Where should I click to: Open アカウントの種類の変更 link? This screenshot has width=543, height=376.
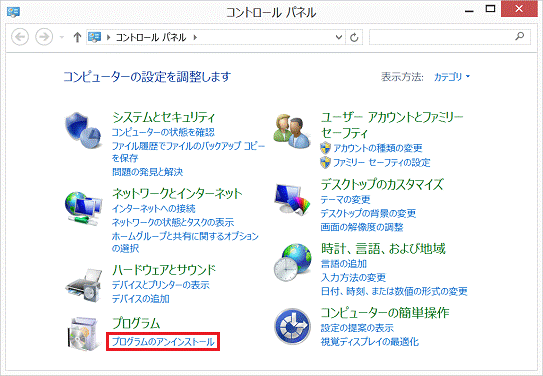coord(378,148)
